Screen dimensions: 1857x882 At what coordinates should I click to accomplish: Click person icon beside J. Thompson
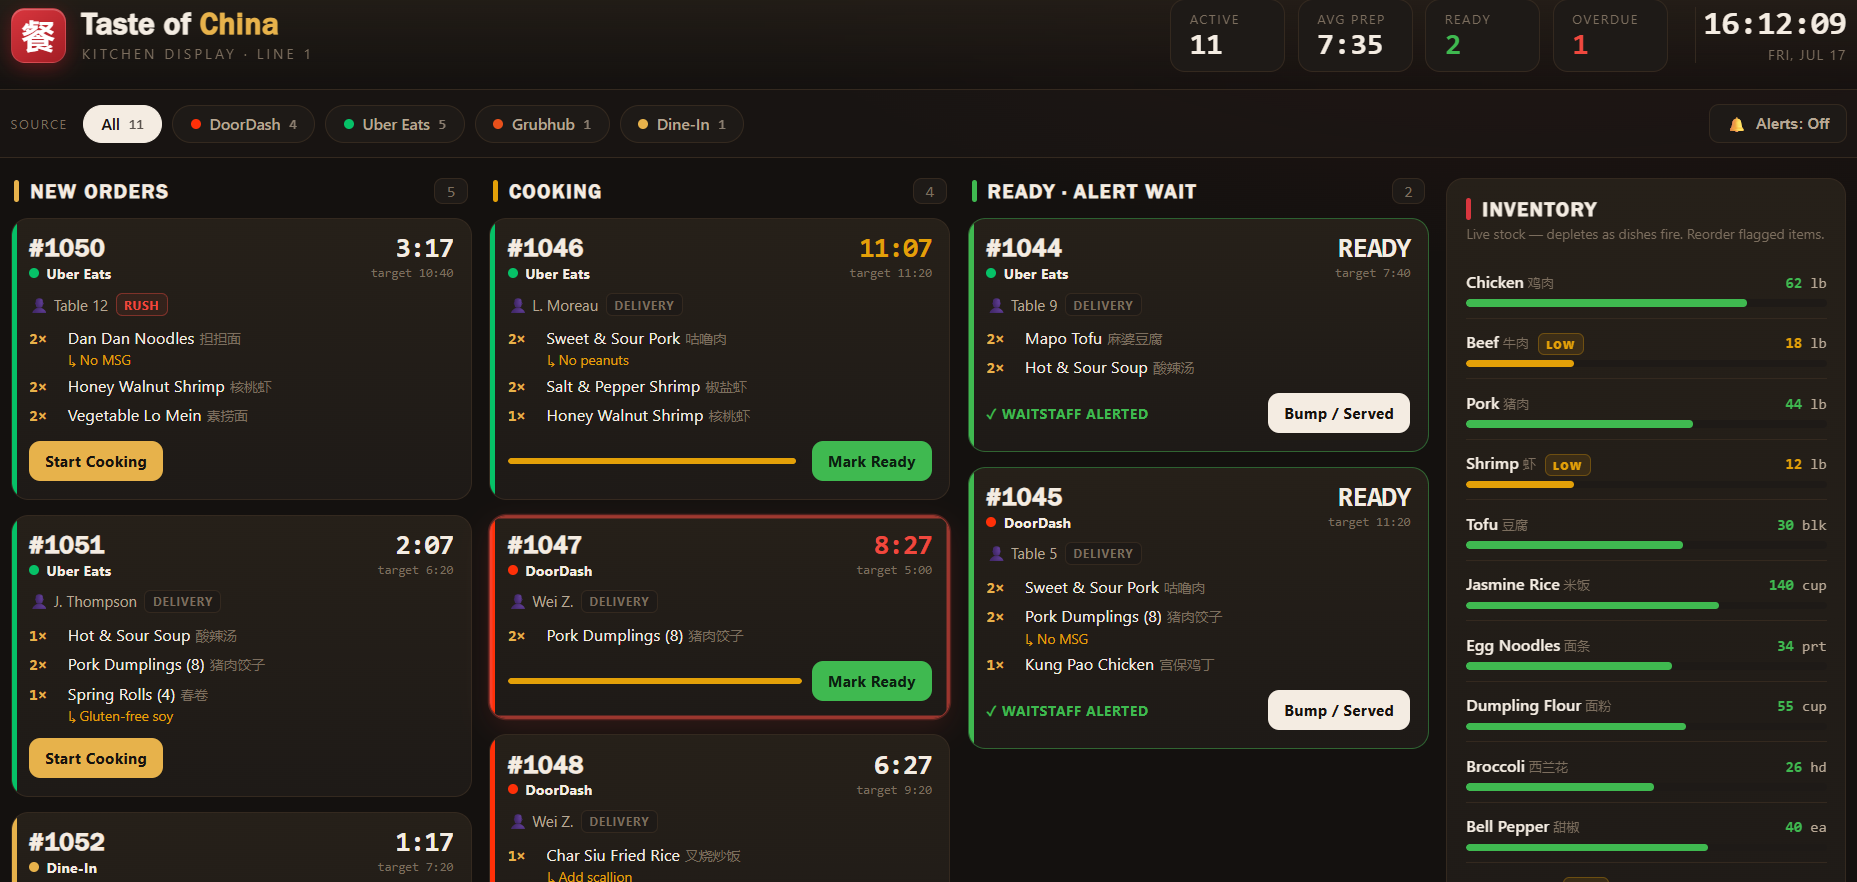[39, 601]
